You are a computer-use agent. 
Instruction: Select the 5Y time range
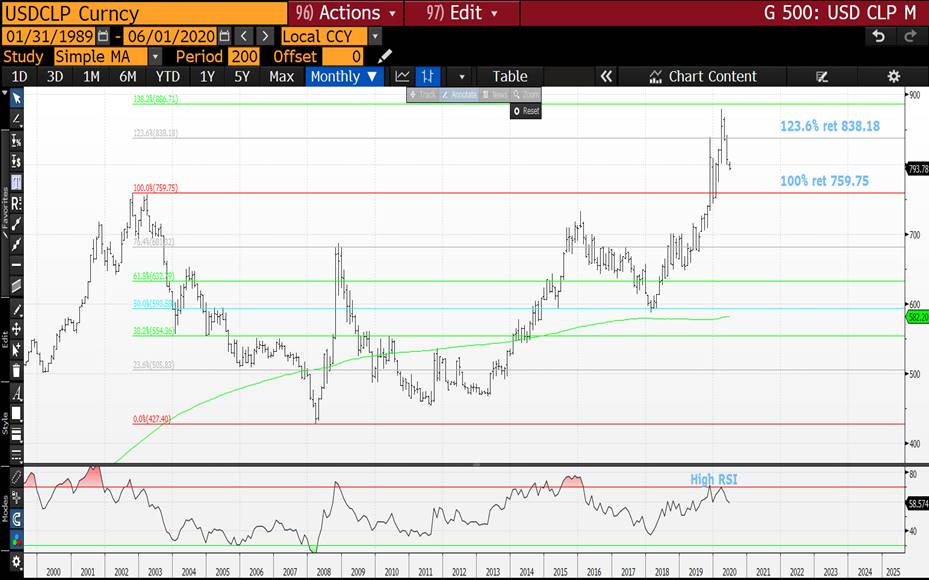[x=242, y=76]
